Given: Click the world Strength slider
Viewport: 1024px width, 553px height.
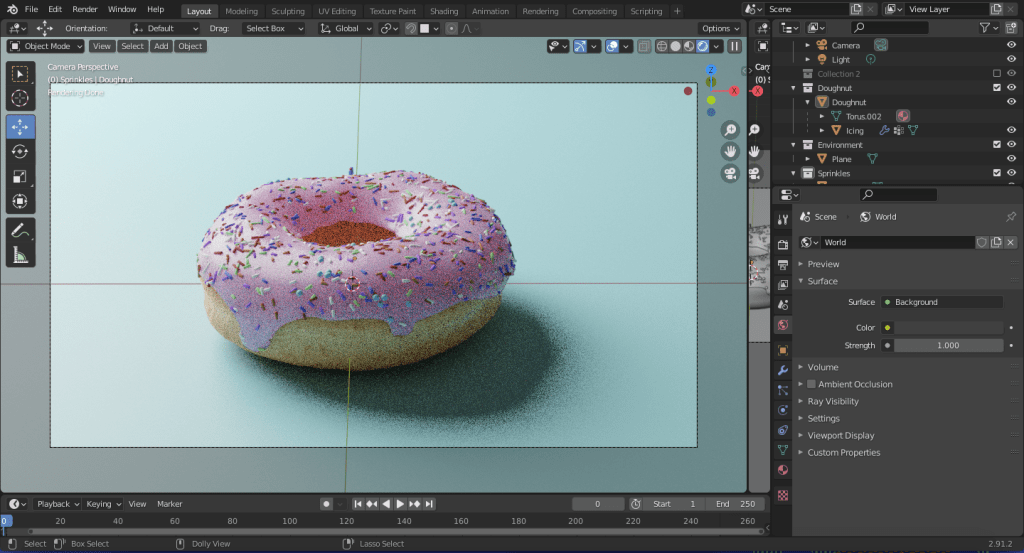Looking at the screenshot, I should tap(948, 345).
